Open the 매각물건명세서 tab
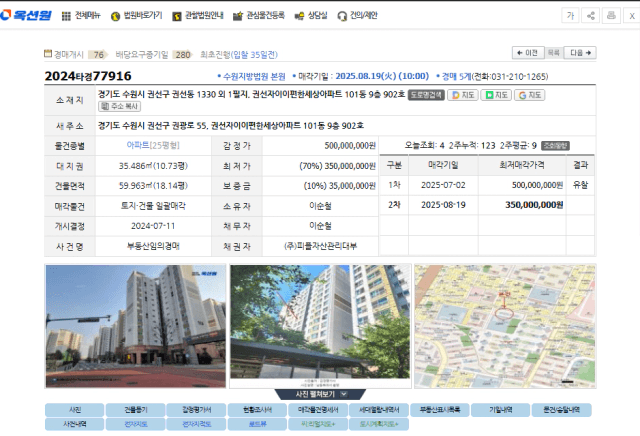 click(318, 410)
